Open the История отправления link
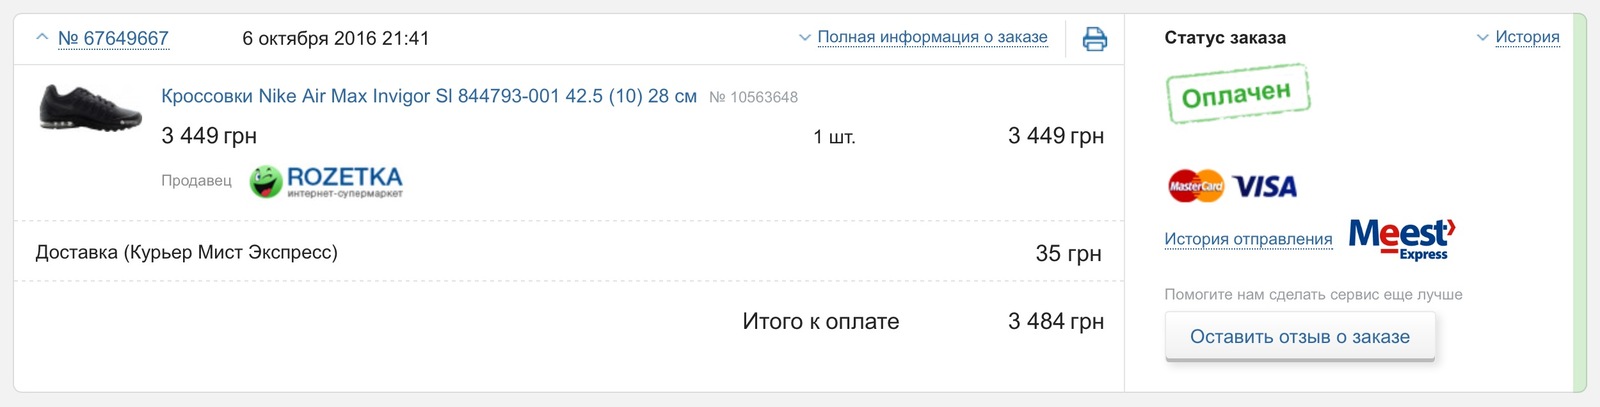This screenshot has height=407, width=1600. pos(1248,239)
